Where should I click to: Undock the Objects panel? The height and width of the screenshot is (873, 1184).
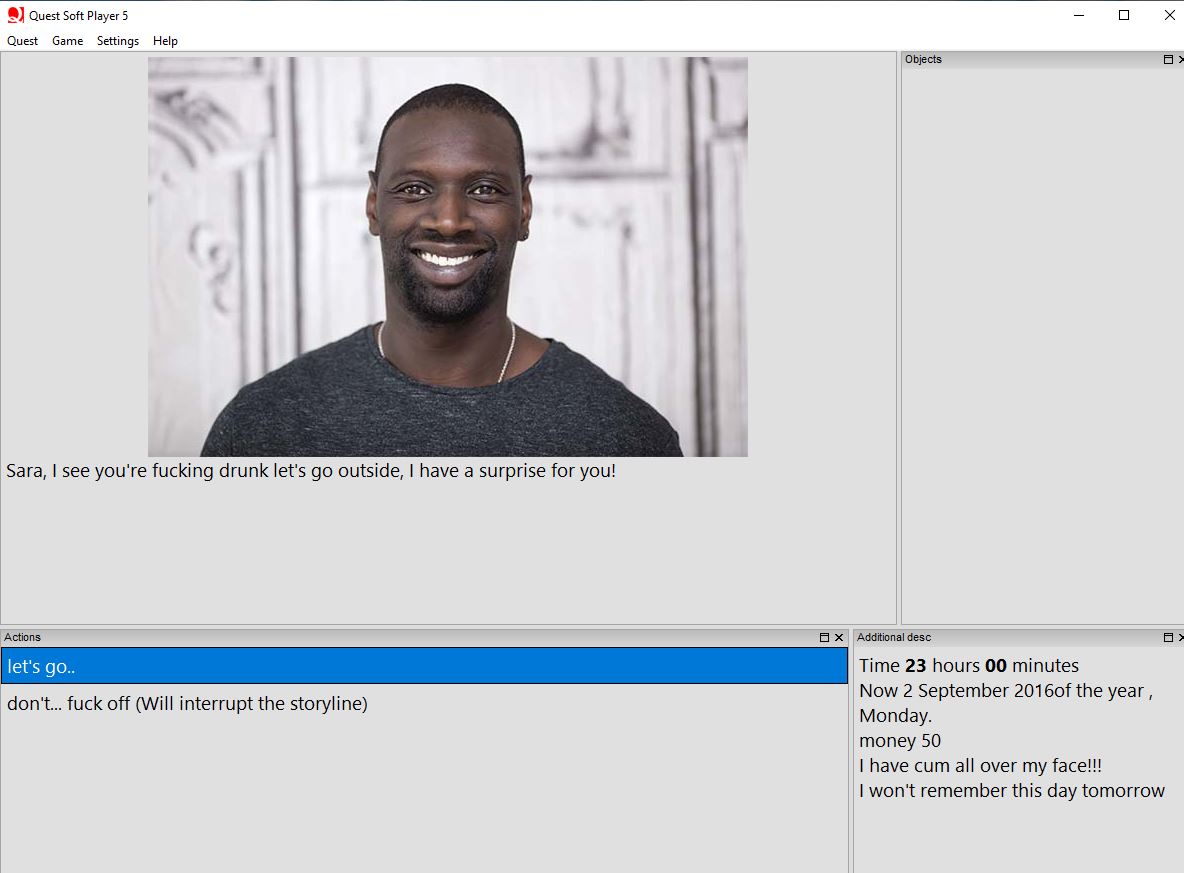(x=1166, y=59)
